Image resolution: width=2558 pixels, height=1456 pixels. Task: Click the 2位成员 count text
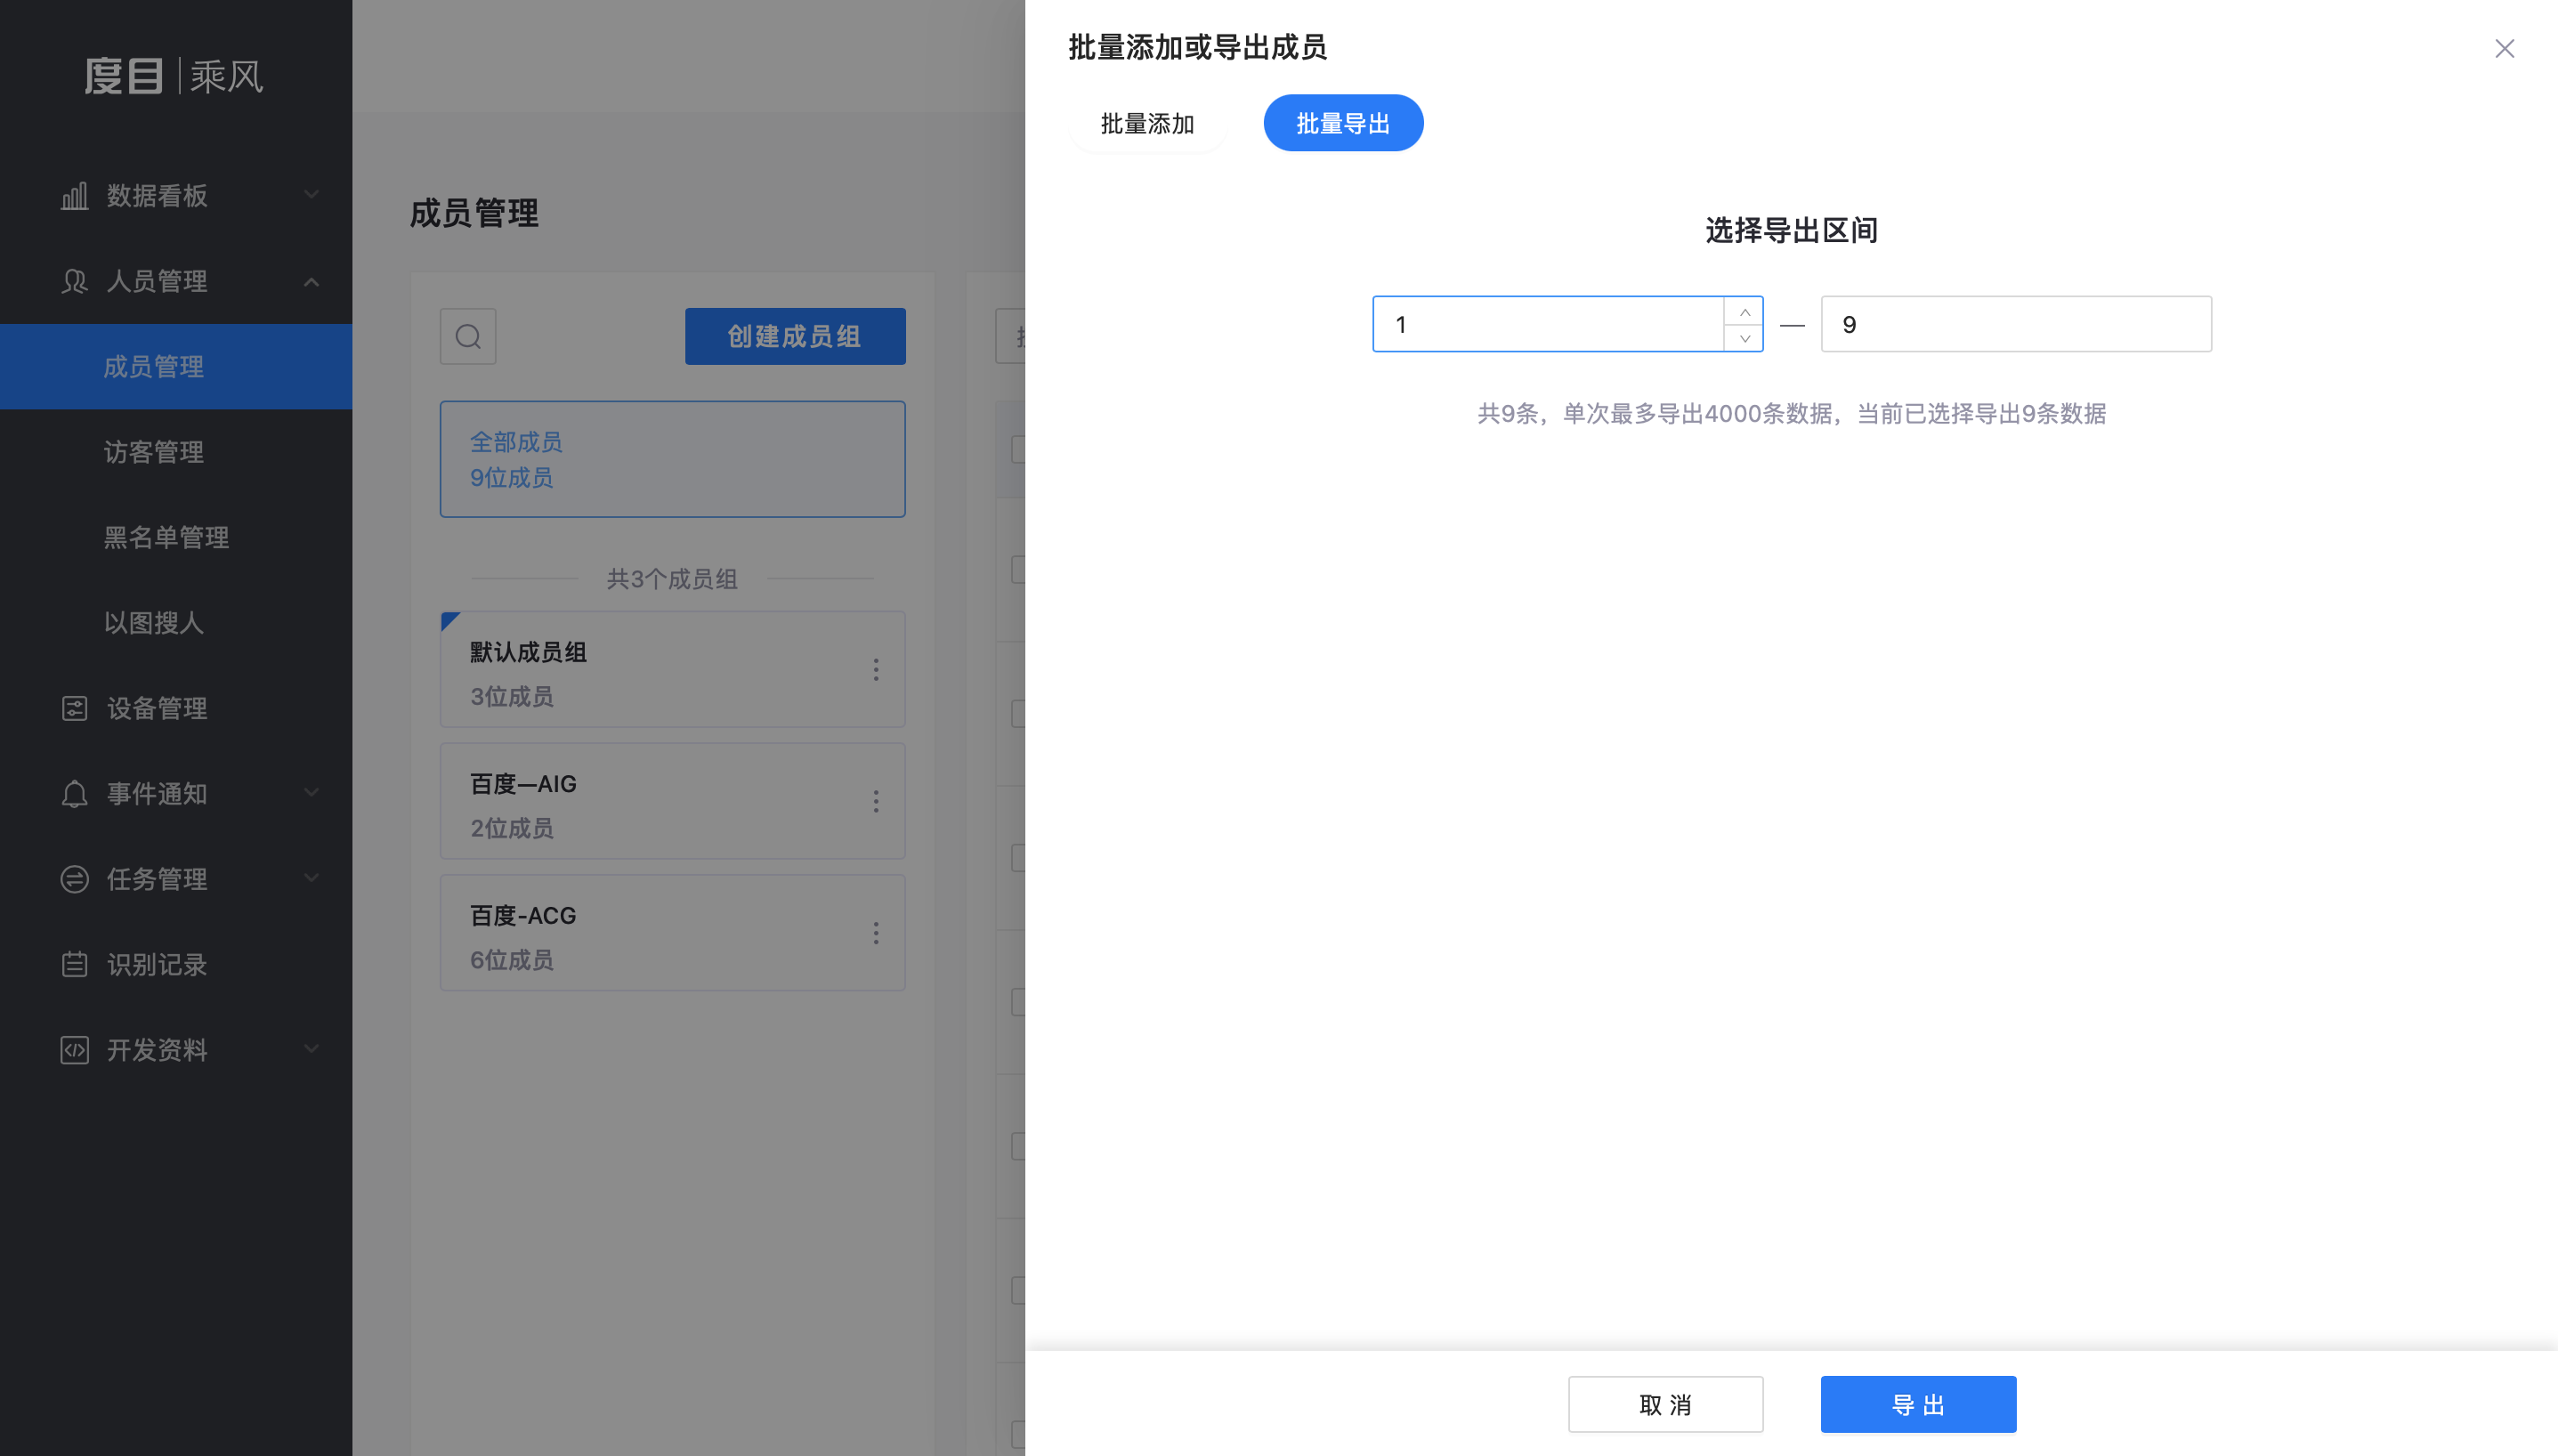512,828
